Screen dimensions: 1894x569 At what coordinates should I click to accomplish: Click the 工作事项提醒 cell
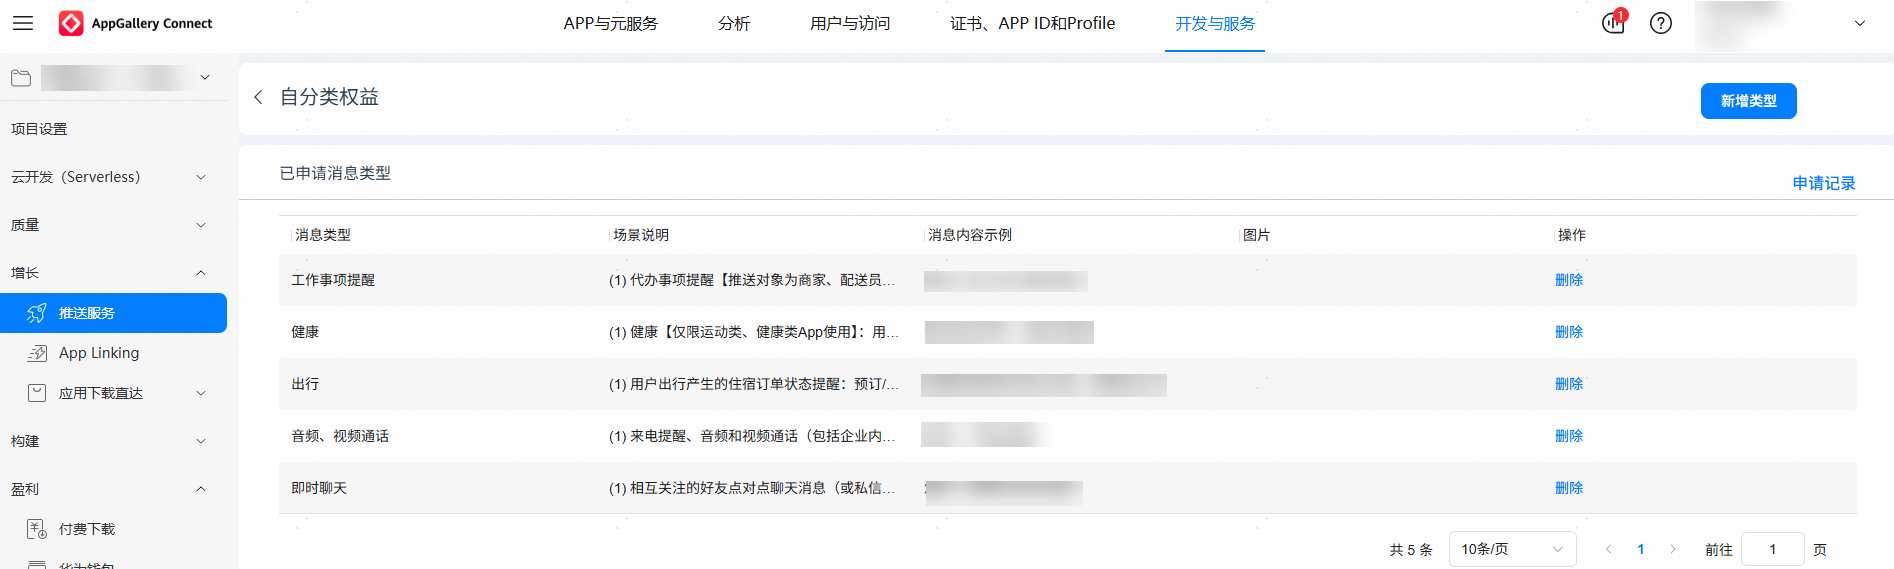point(333,280)
